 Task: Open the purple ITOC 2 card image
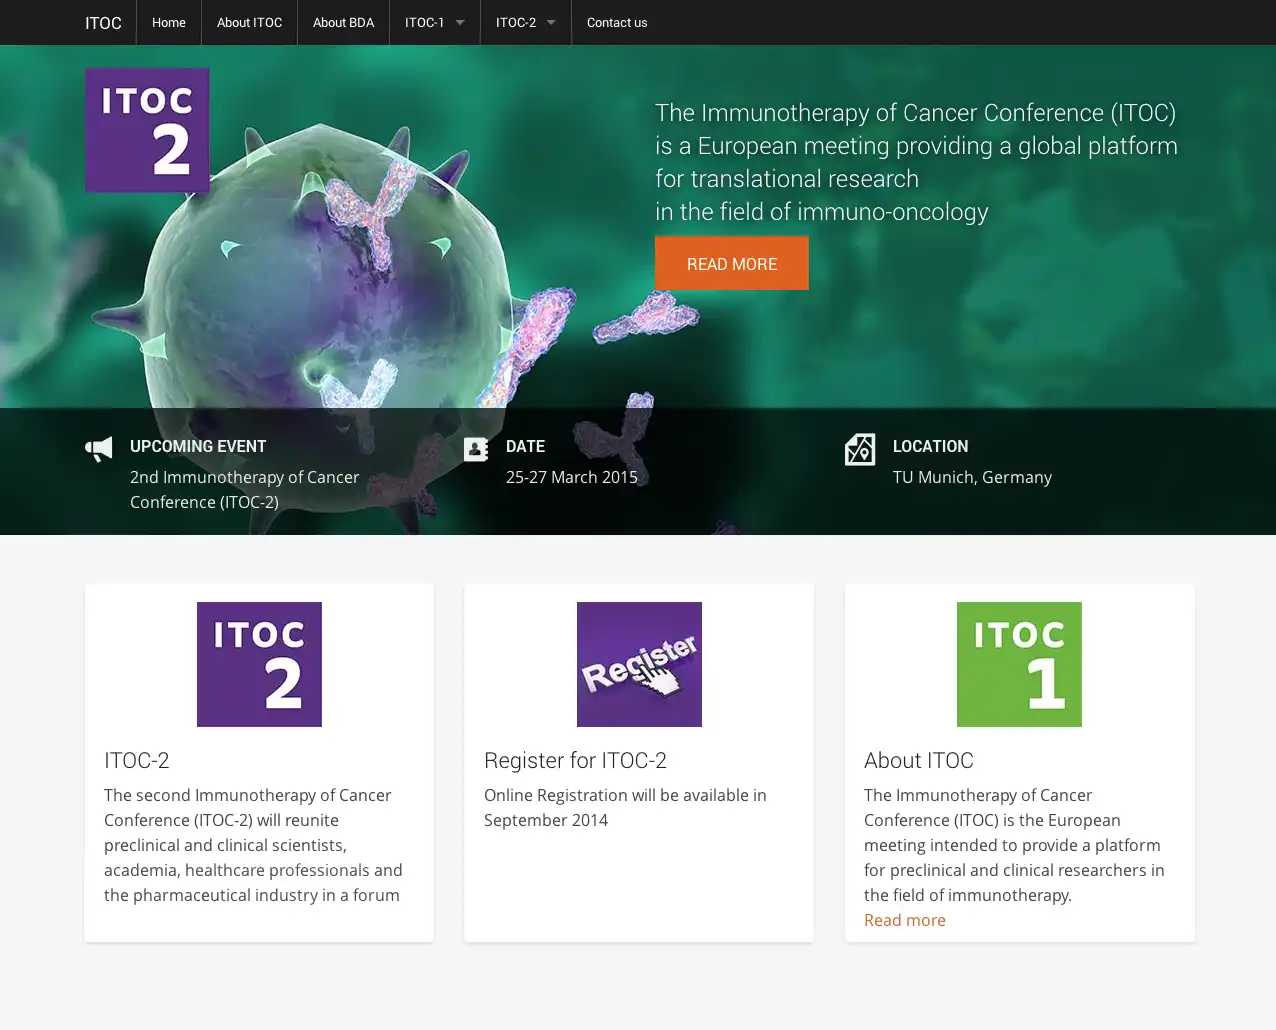259,664
